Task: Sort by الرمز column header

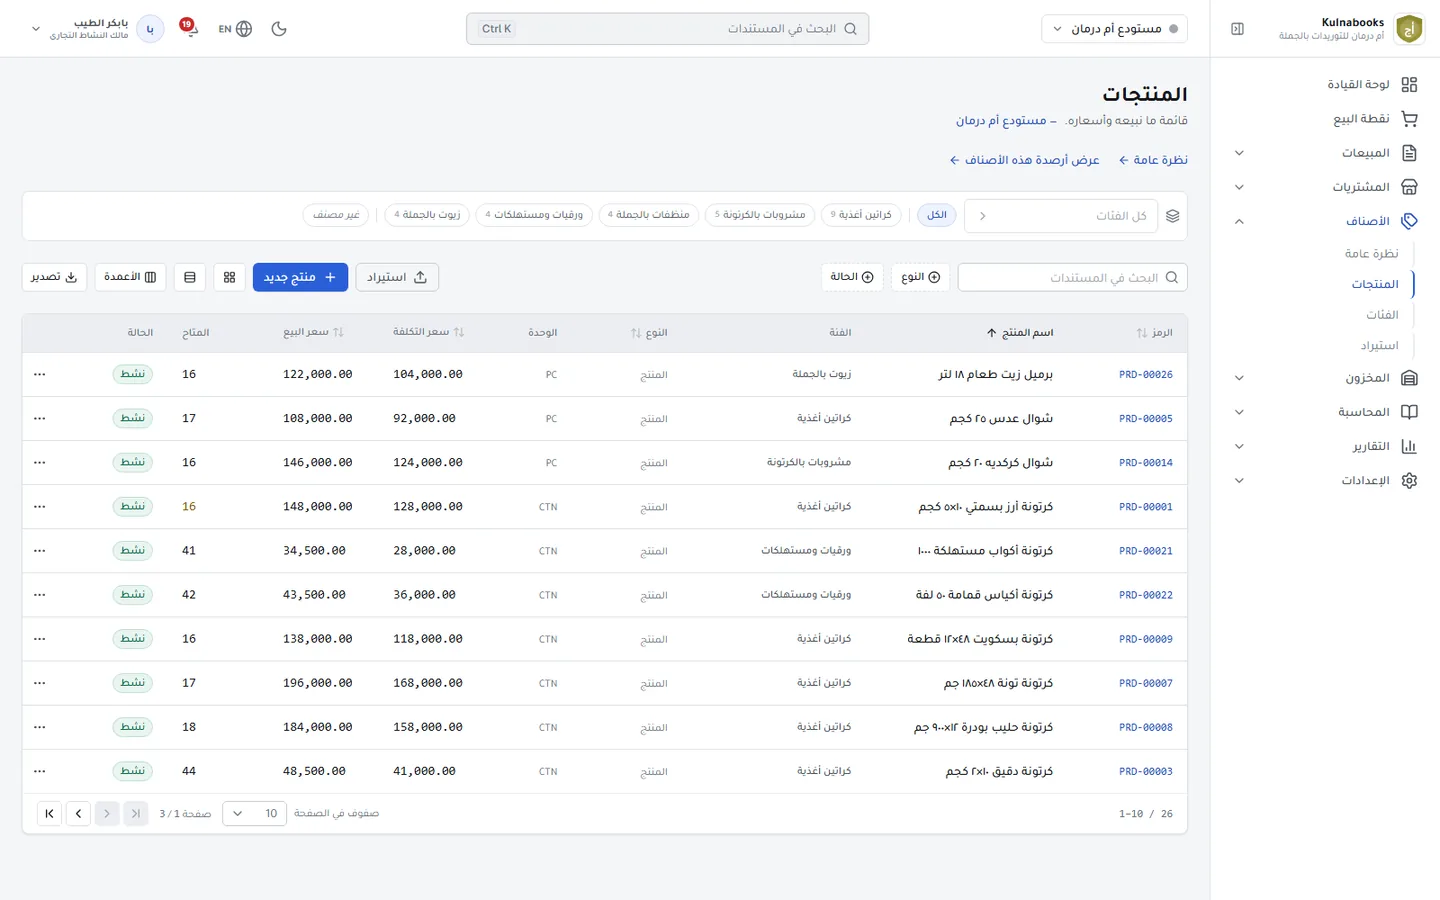Action: 1154,332
